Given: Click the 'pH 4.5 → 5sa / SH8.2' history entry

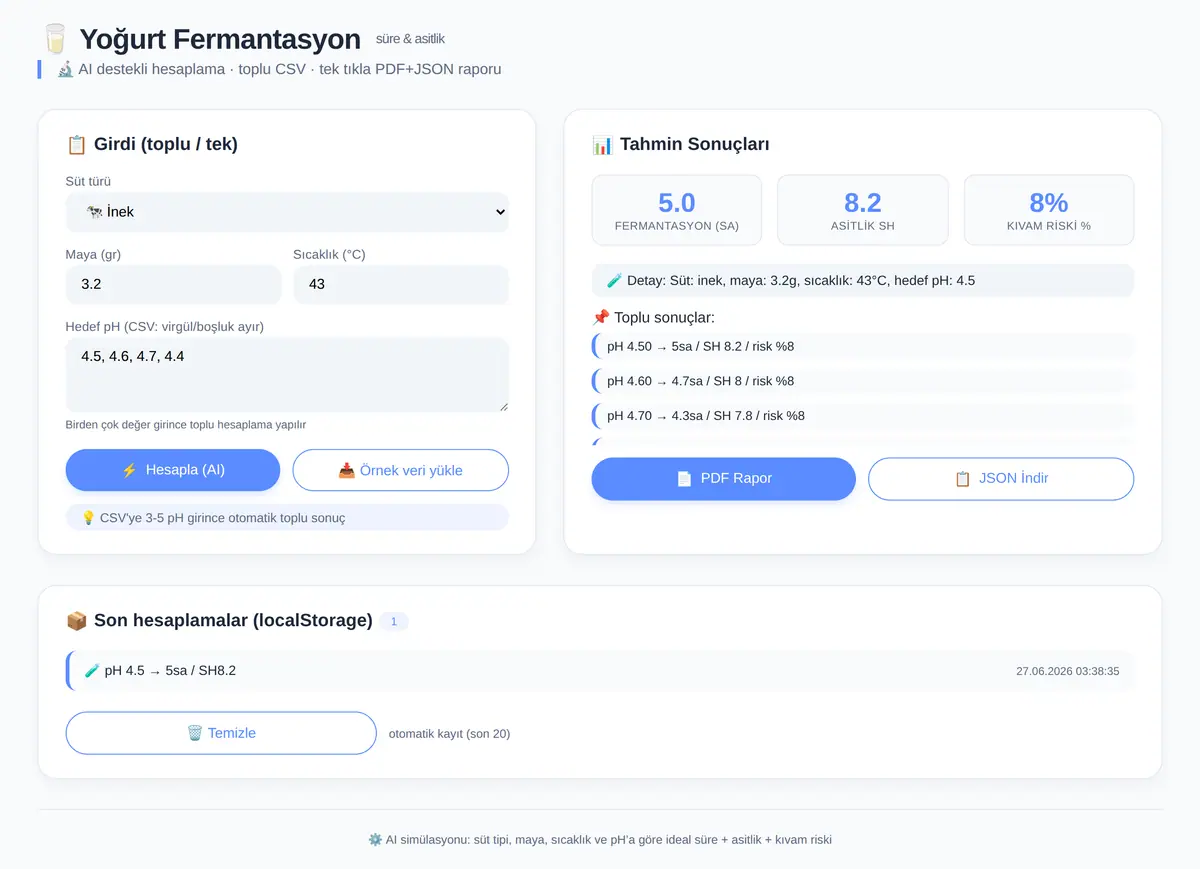Looking at the screenshot, I should pyautogui.click(x=600, y=671).
